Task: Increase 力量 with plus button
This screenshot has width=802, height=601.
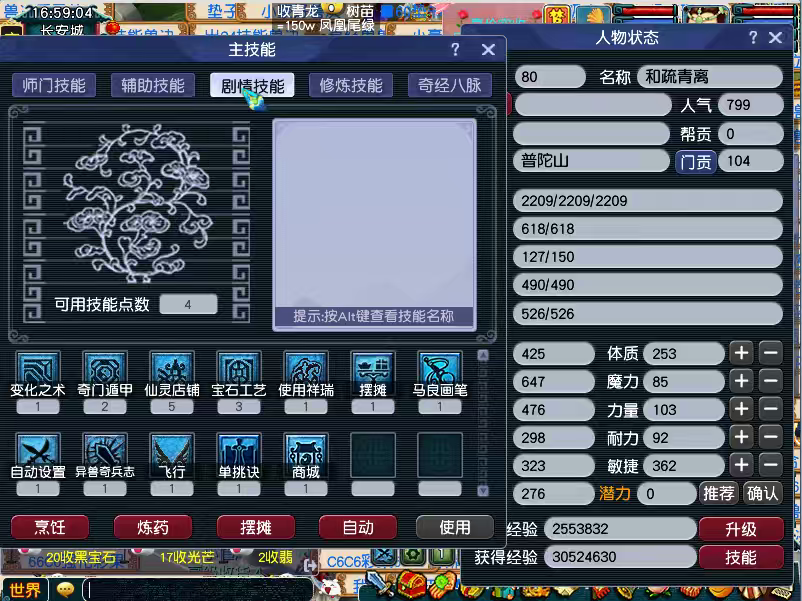Action: 742,409
